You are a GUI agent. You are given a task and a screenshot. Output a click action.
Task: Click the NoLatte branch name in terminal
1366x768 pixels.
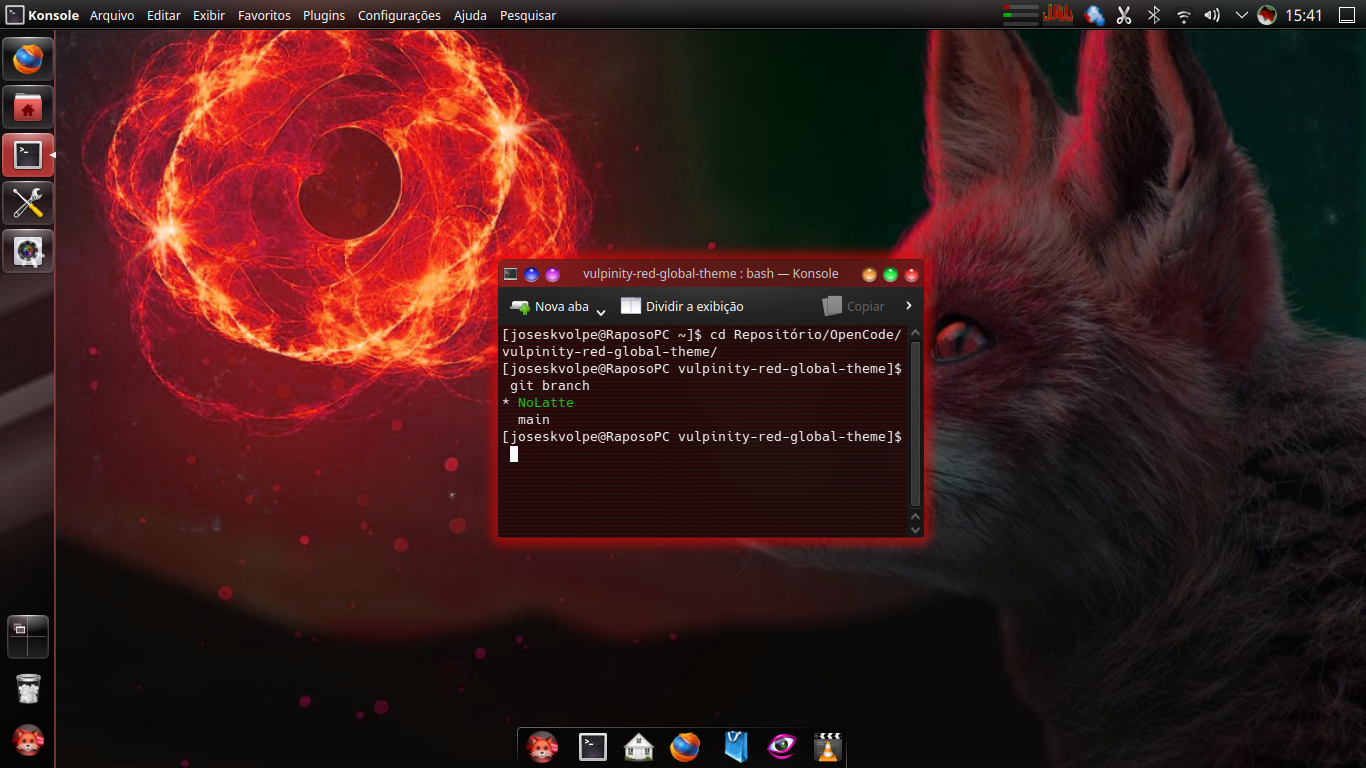pos(546,403)
